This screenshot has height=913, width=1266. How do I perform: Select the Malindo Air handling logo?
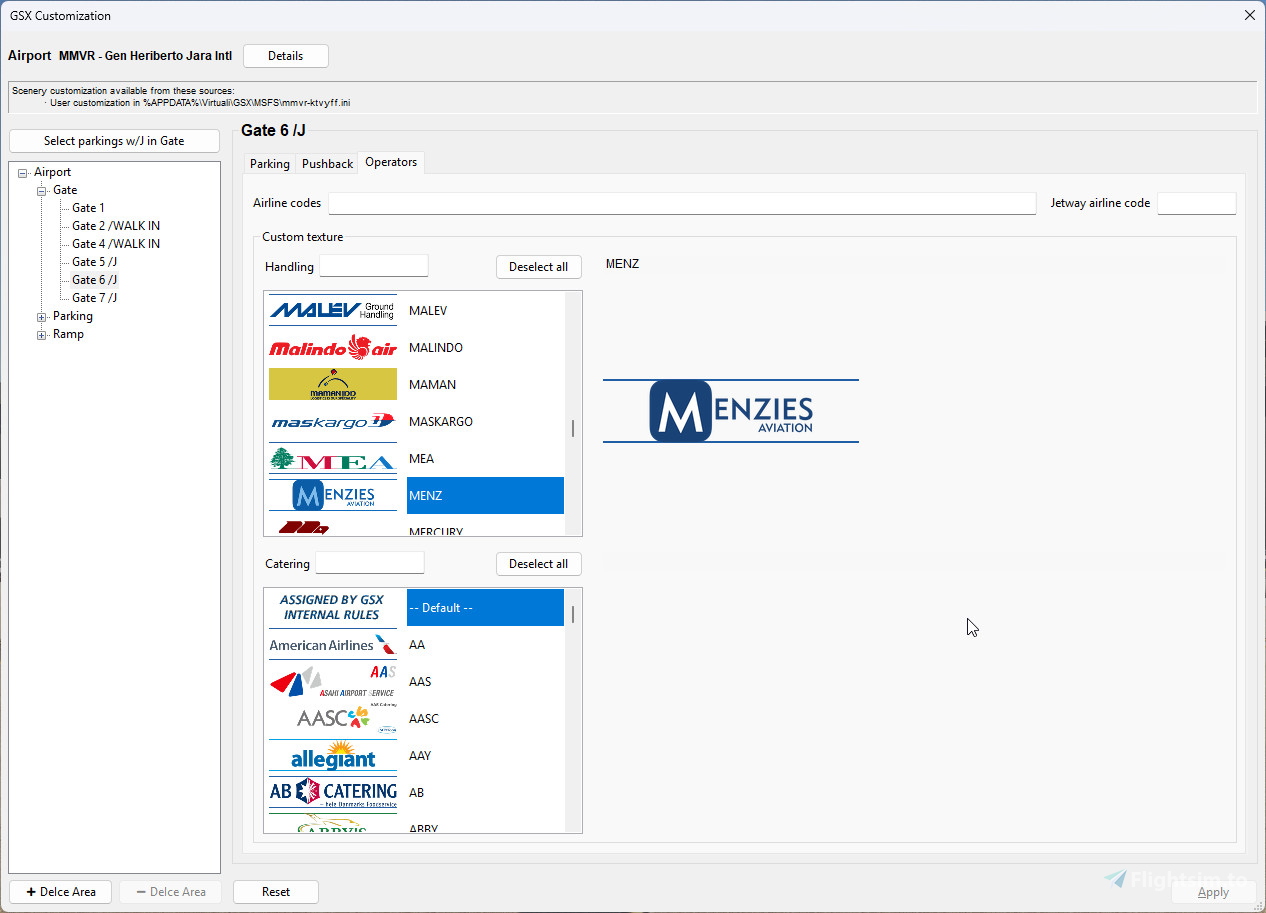pyautogui.click(x=333, y=347)
